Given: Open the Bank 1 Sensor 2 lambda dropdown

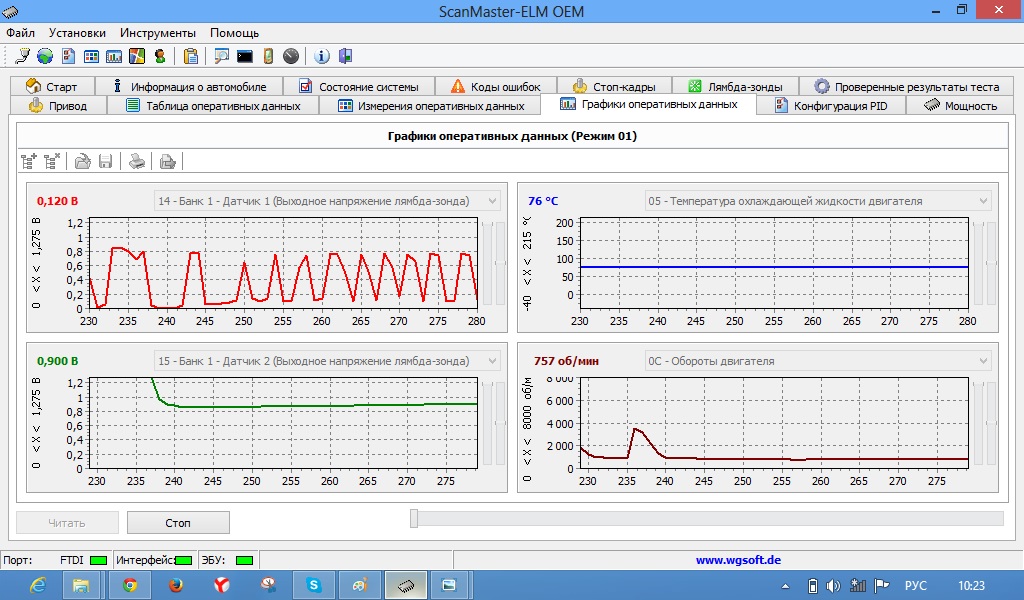Looking at the screenshot, I should 492,361.
